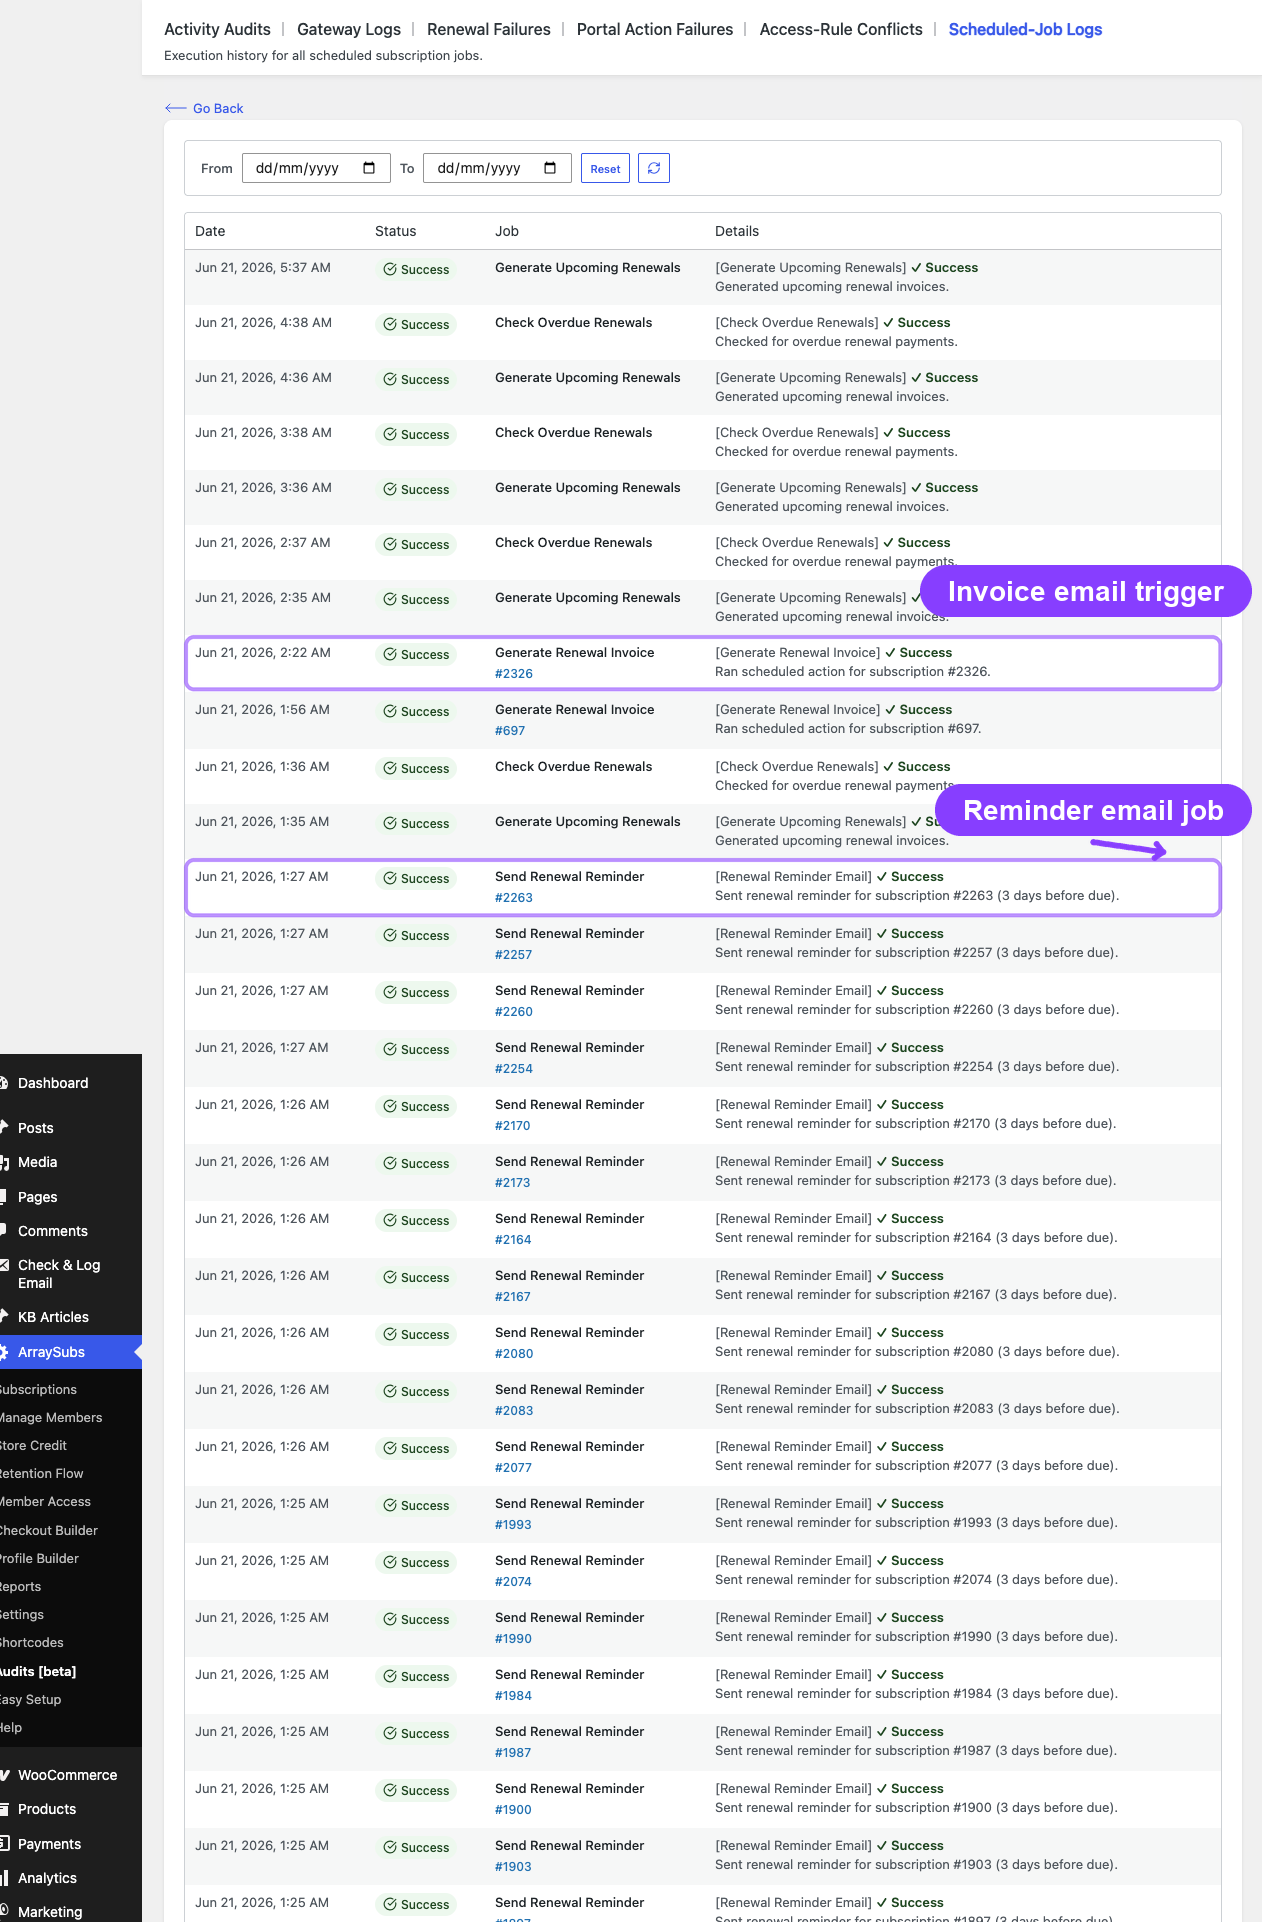Screen dimensions: 1262x1922
Task: Open Profile Builder submenu item
Action: coord(39,1558)
